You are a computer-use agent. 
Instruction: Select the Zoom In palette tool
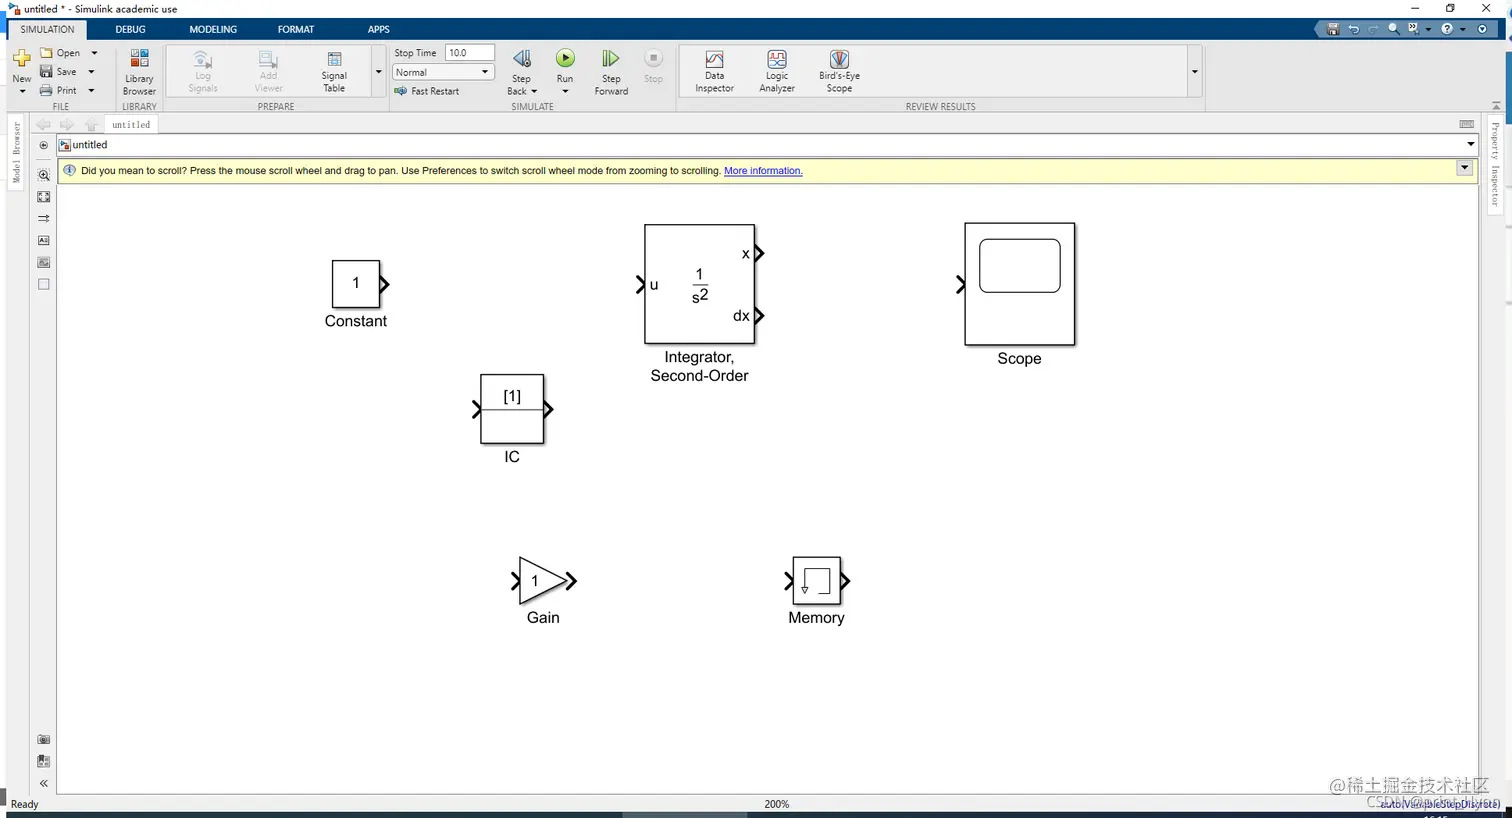pos(43,175)
